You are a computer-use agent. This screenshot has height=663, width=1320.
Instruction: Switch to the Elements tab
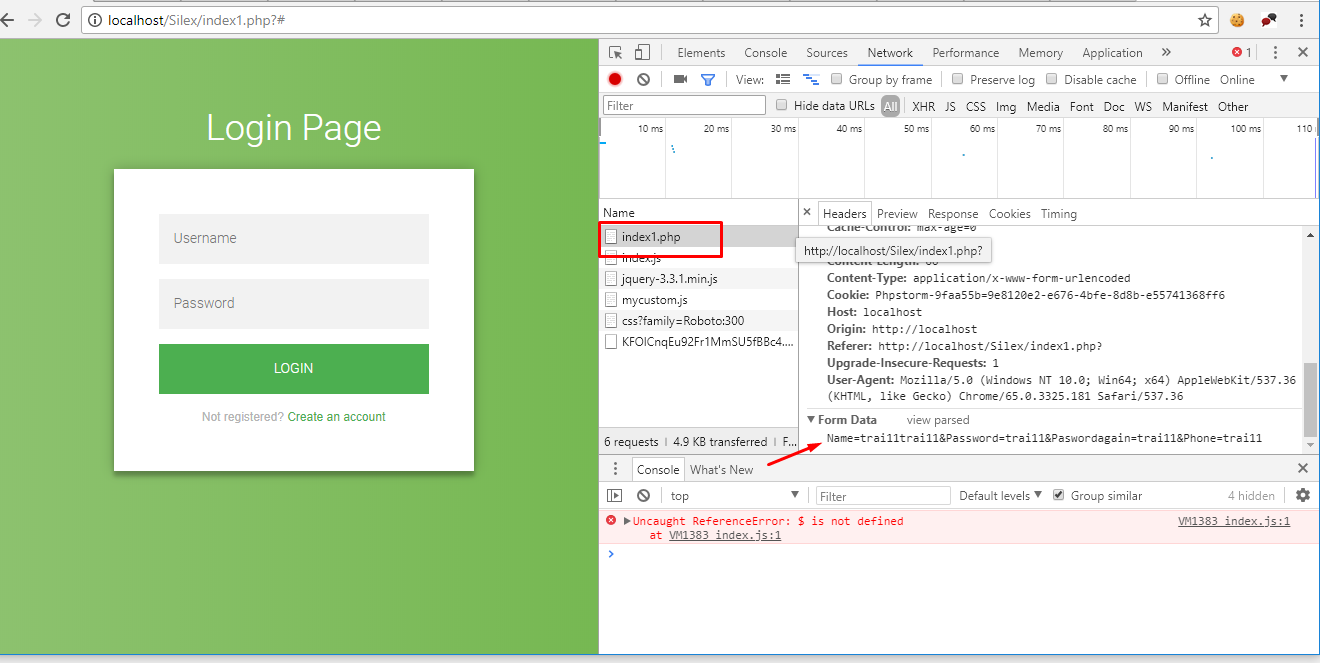tap(701, 53)
